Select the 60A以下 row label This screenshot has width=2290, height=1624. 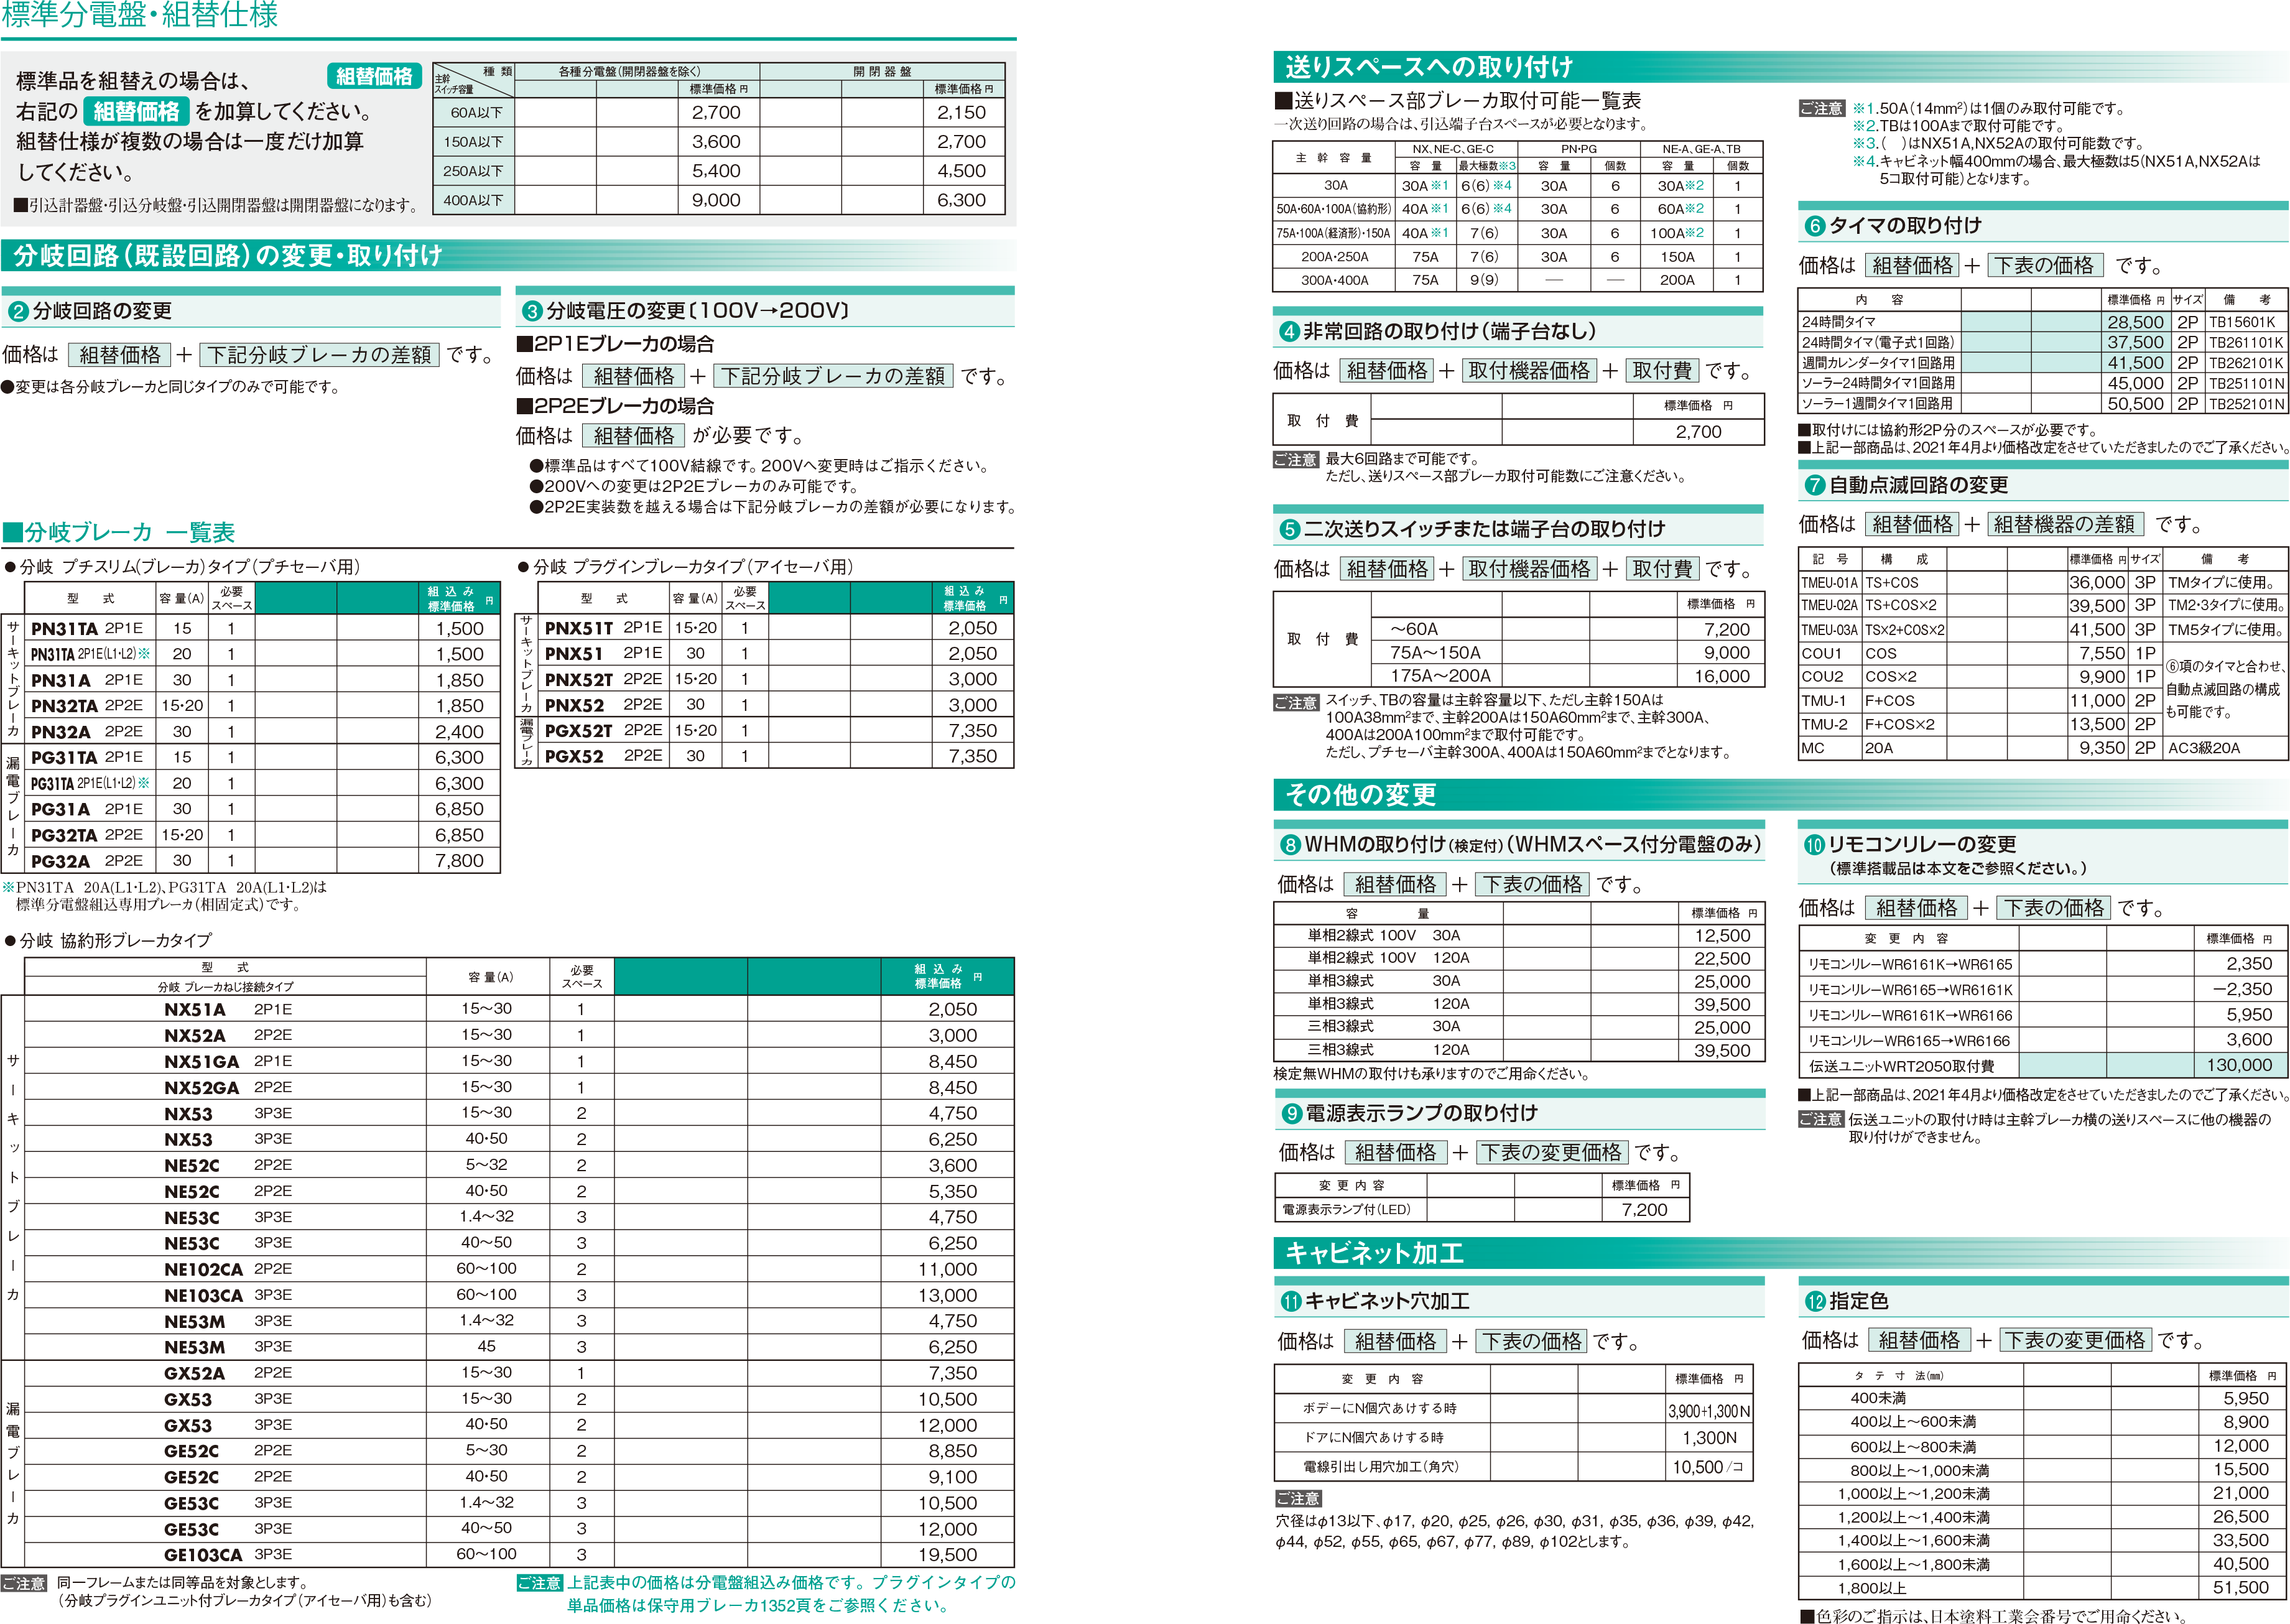pos(473,113)
